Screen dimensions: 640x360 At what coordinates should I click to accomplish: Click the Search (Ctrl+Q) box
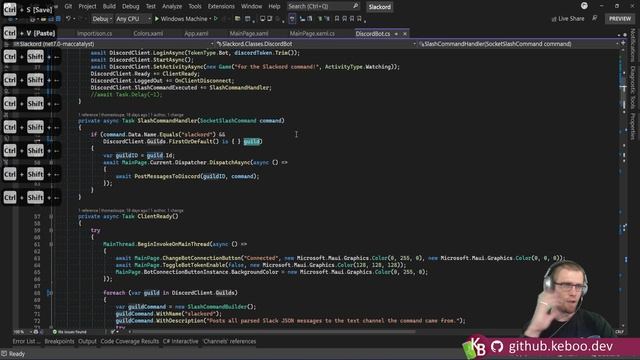(323, 7)
